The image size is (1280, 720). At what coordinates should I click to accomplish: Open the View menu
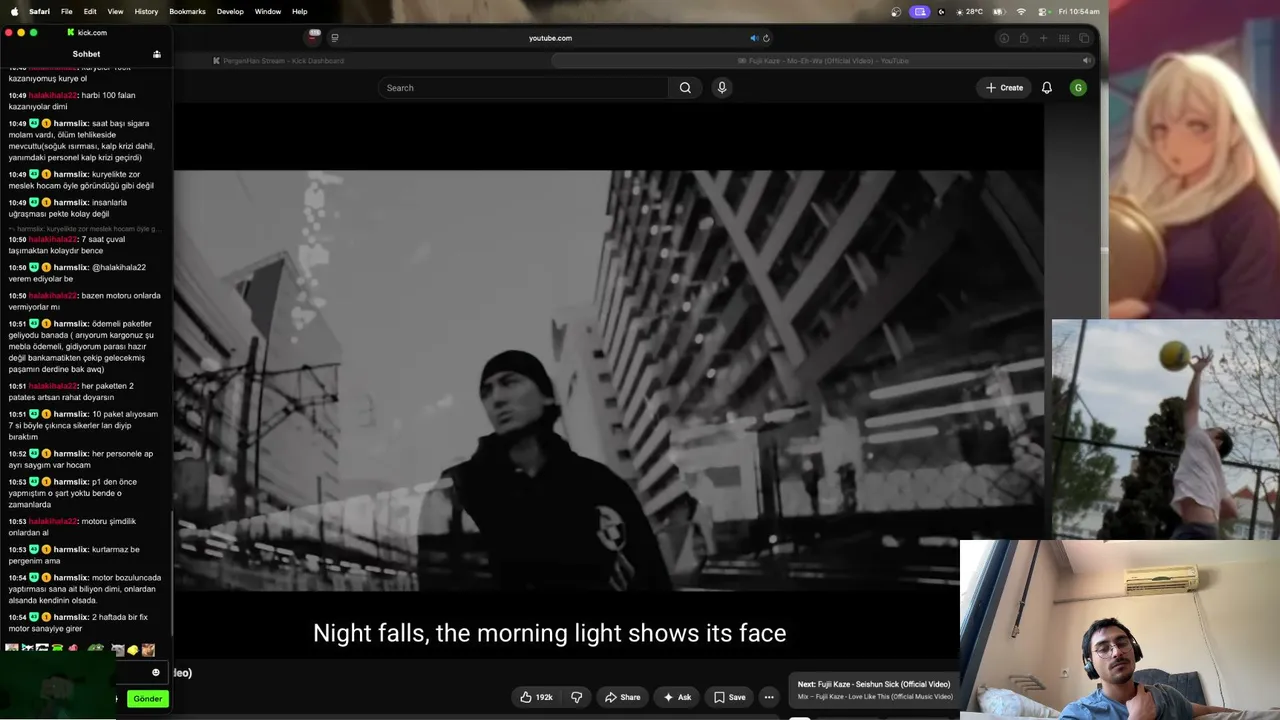(115, 11)
